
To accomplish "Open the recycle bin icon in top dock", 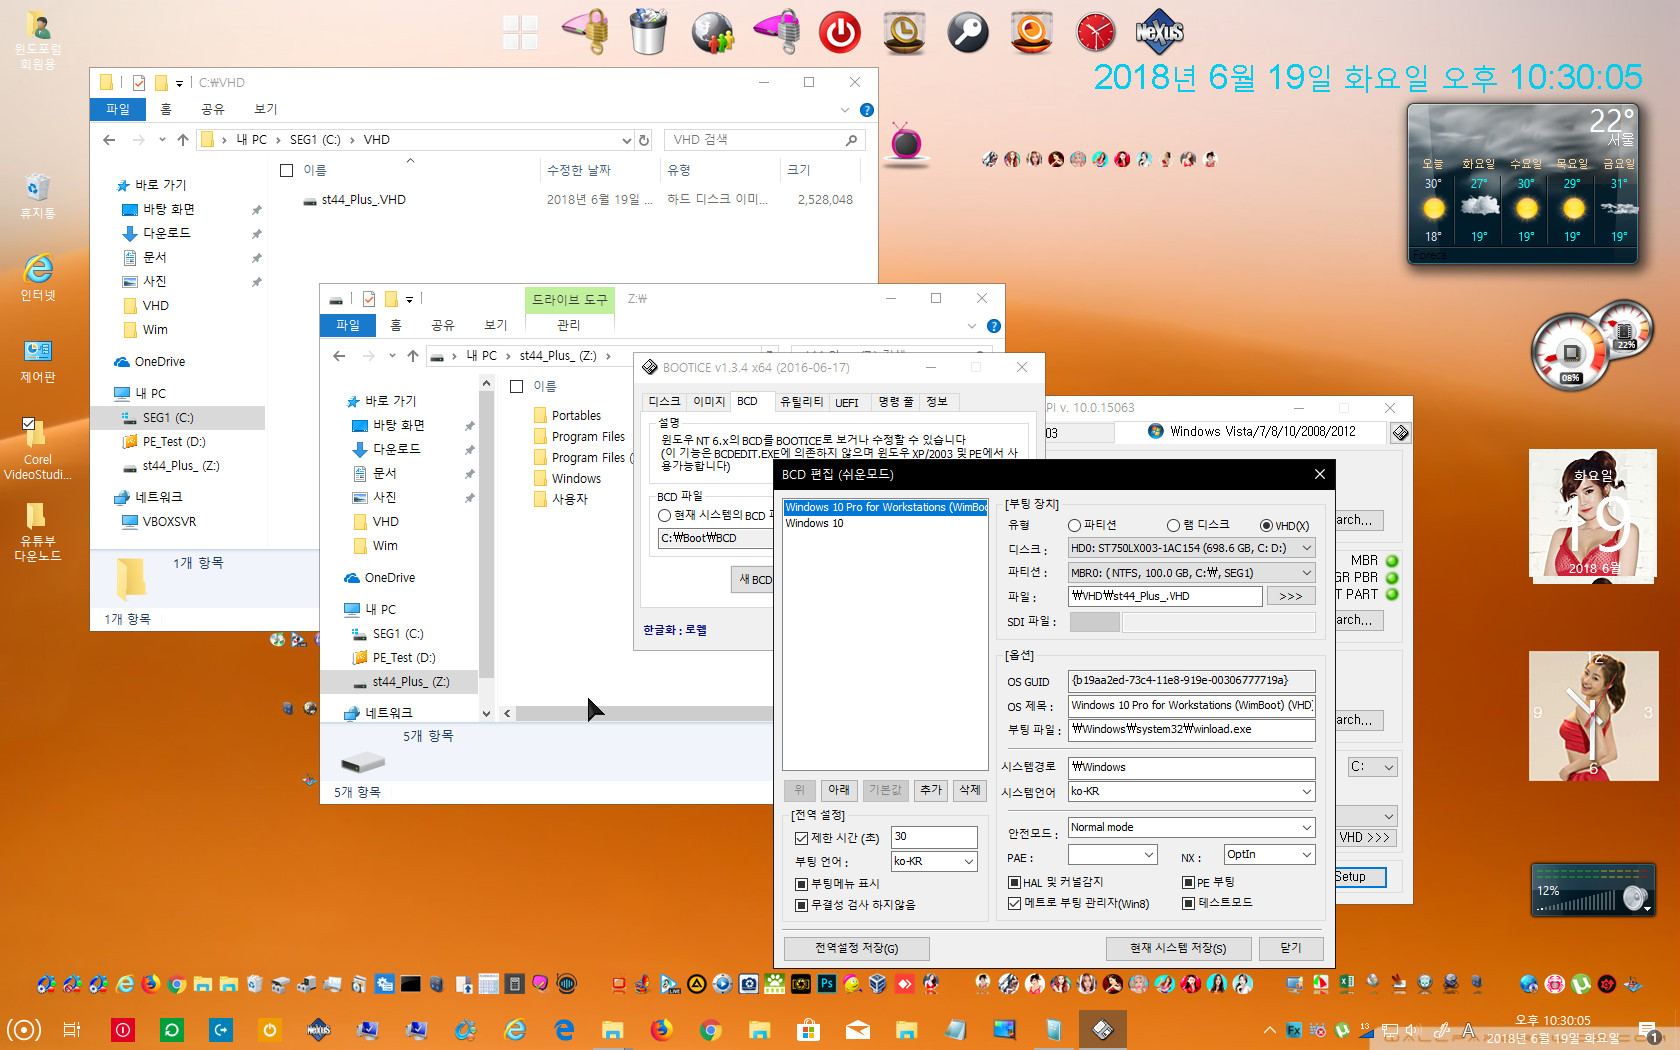I will coord(648,32).
